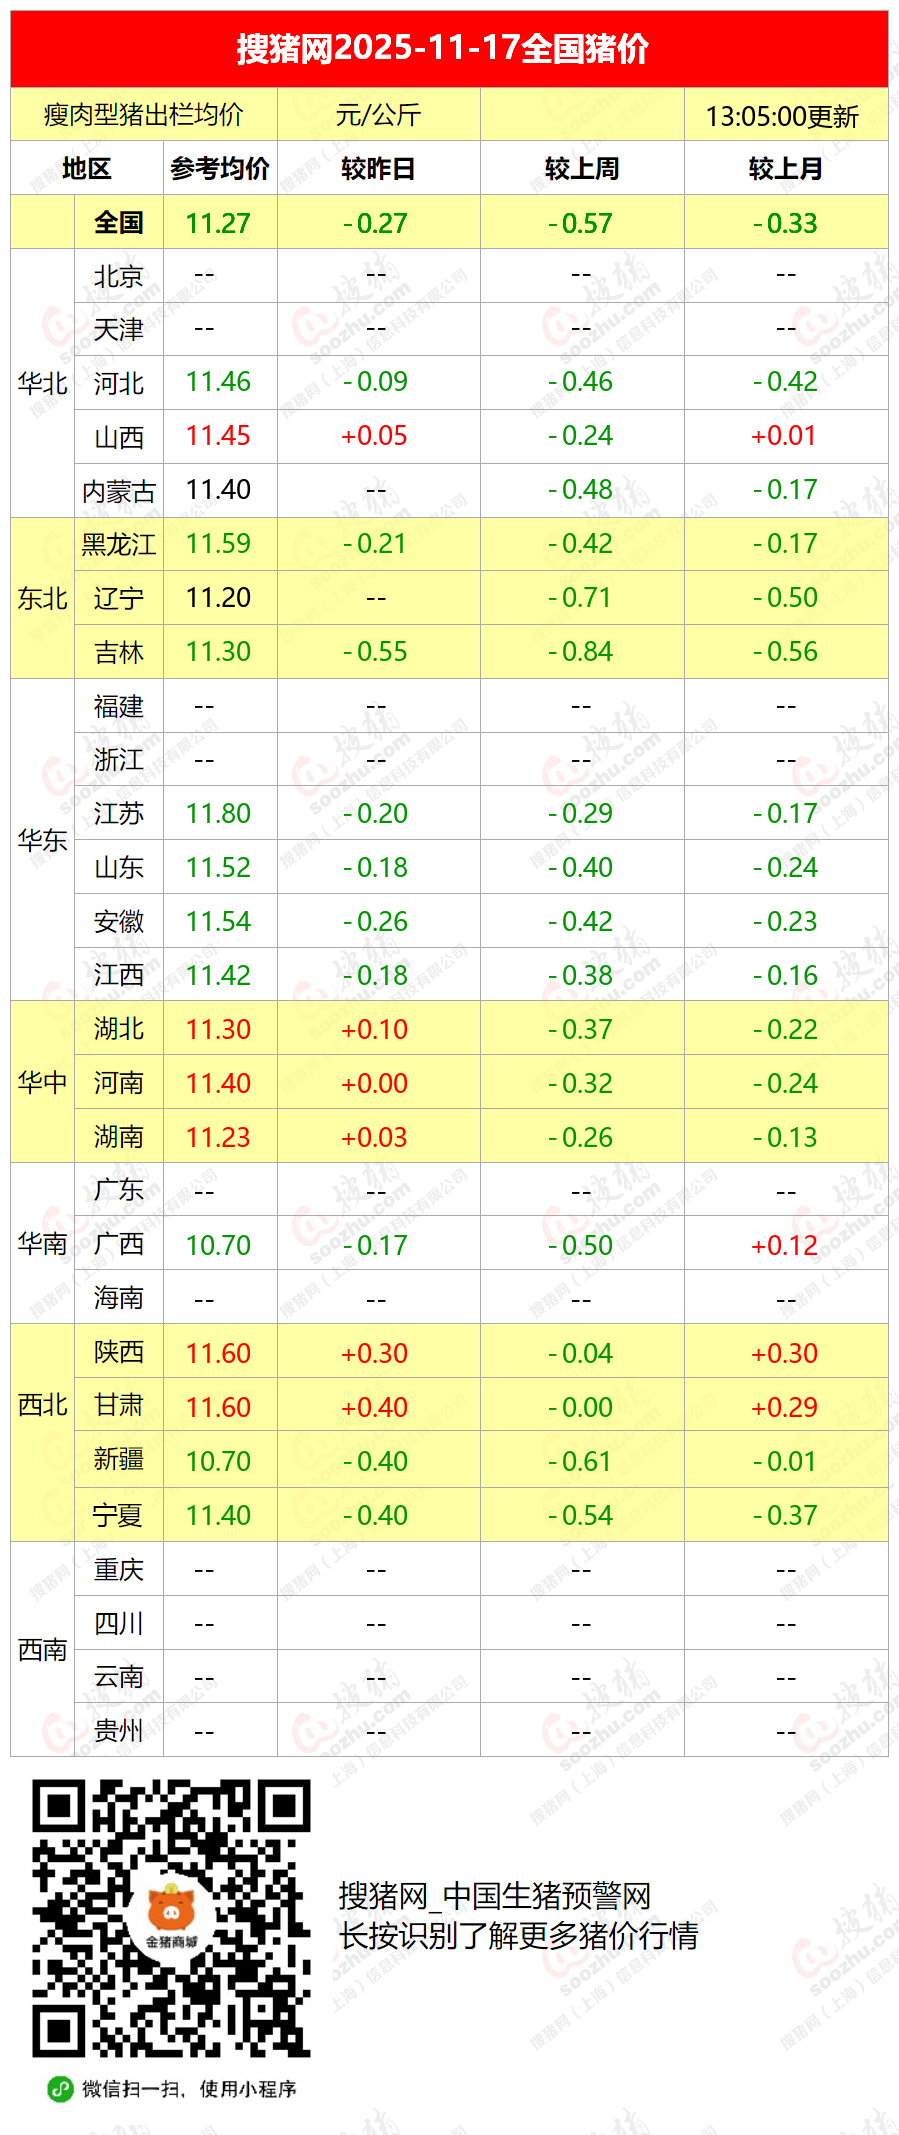This screenshot has width=899, height=2135.
Task: Click the 黑龙江 province name
Action: (119, 544)
